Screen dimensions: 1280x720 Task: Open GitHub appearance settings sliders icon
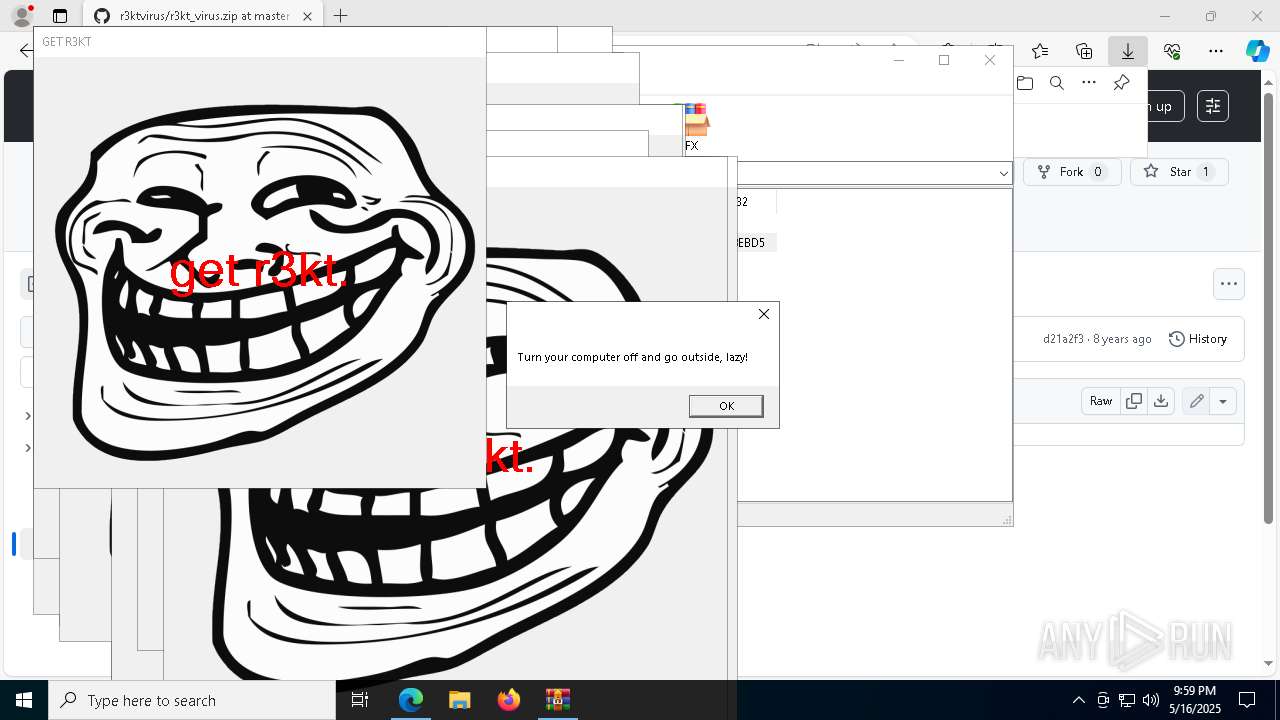click(1213, 106)
